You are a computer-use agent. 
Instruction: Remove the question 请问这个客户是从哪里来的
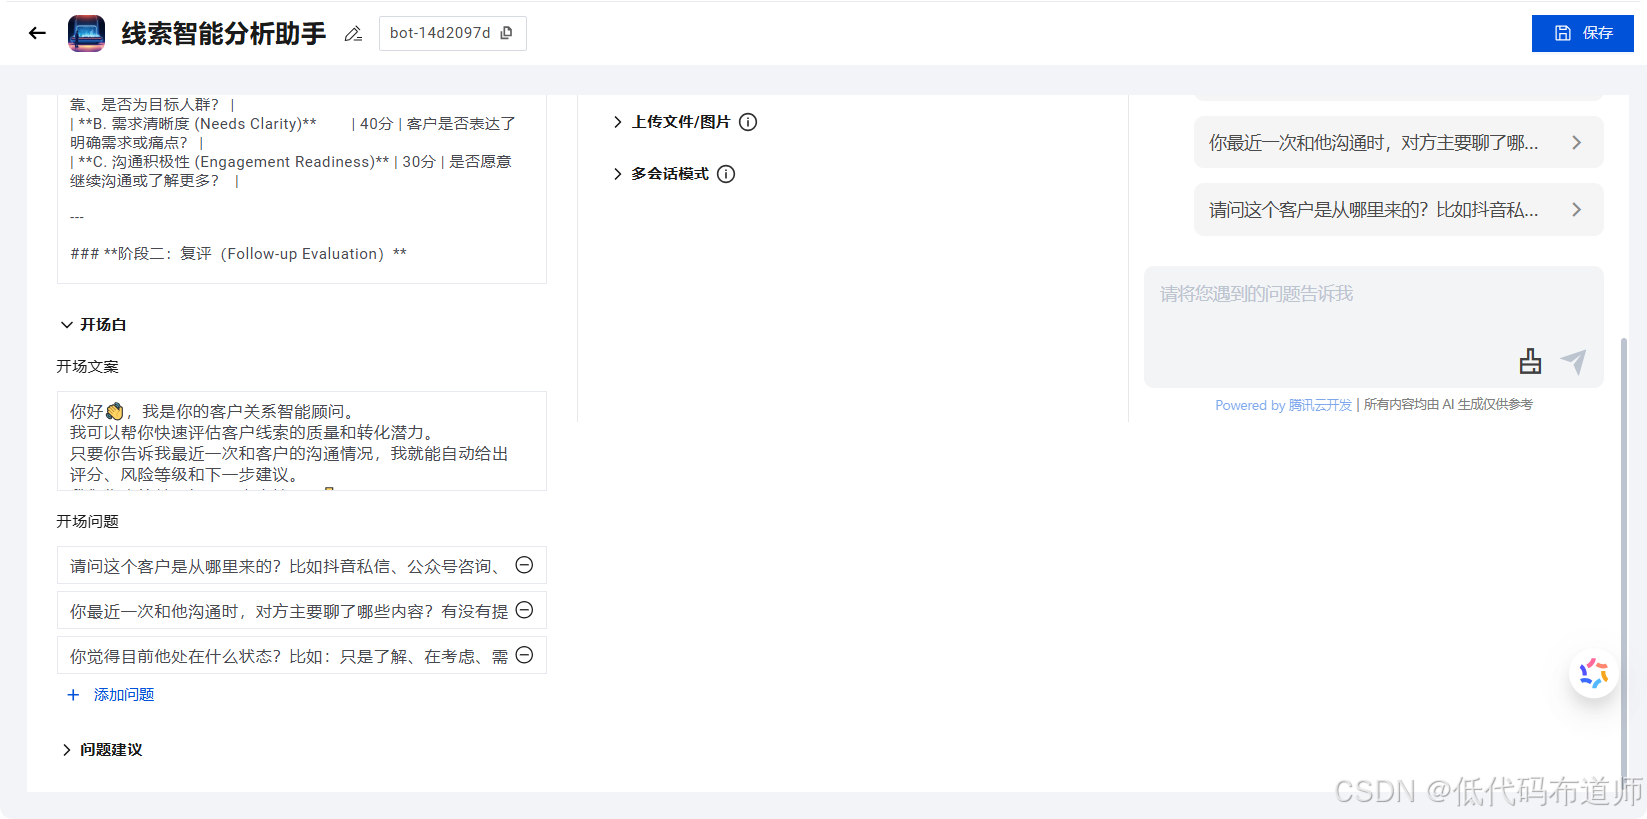524,565
